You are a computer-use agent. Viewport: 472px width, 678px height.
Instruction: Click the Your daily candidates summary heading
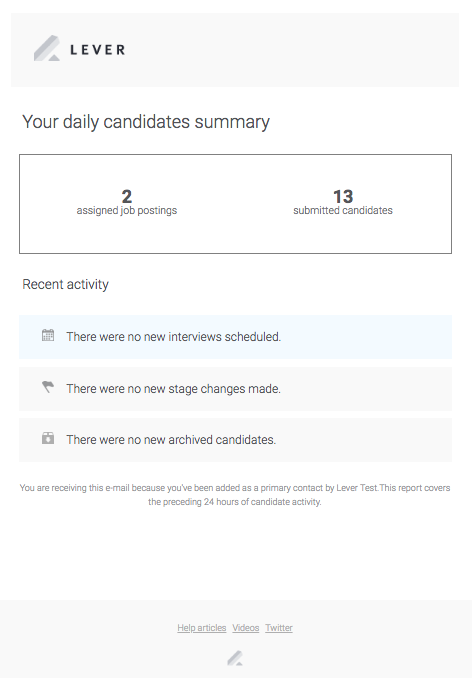pos(146,122)
